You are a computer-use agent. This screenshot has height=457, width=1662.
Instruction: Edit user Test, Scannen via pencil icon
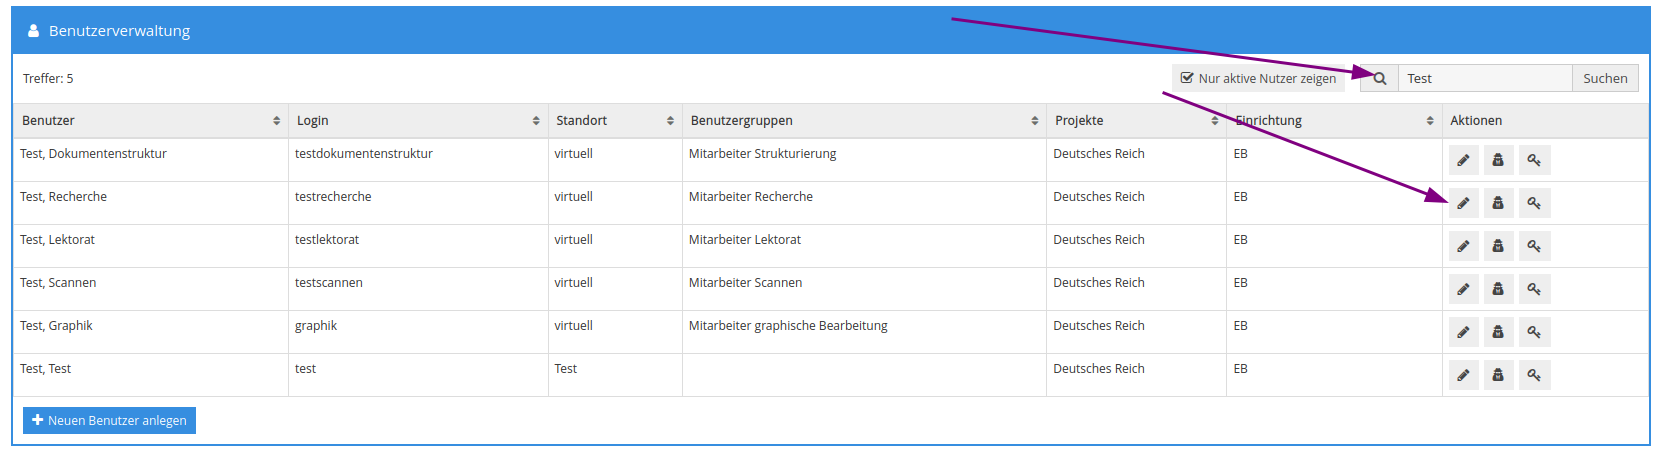coord(1463,289)
